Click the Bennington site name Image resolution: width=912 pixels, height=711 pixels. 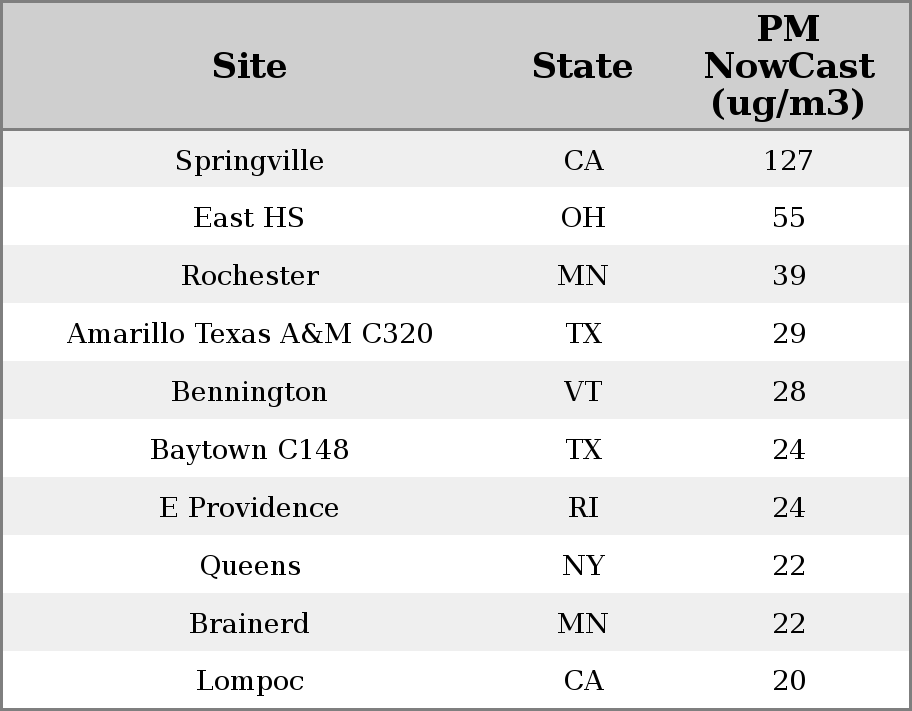coord(249,392)
